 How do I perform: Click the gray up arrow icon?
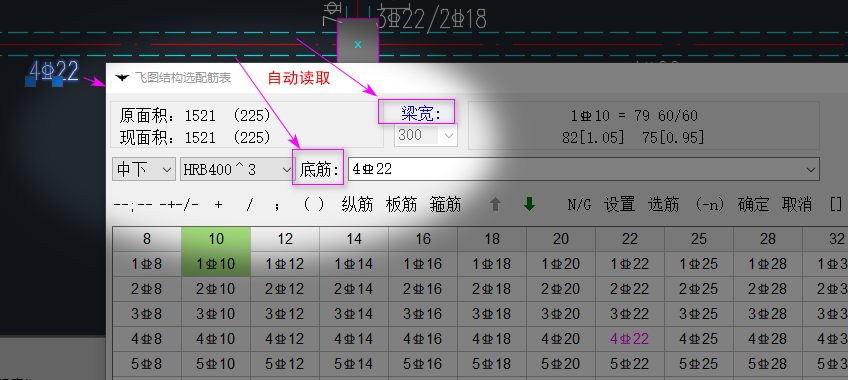point(495,204)
